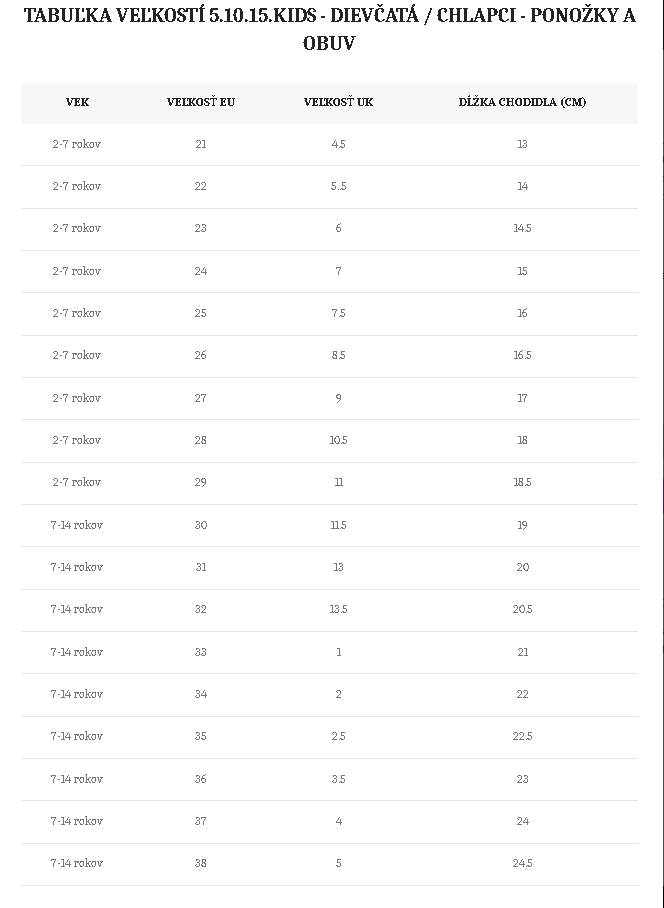Click UK size 5.5 cell

click(338, 186)
